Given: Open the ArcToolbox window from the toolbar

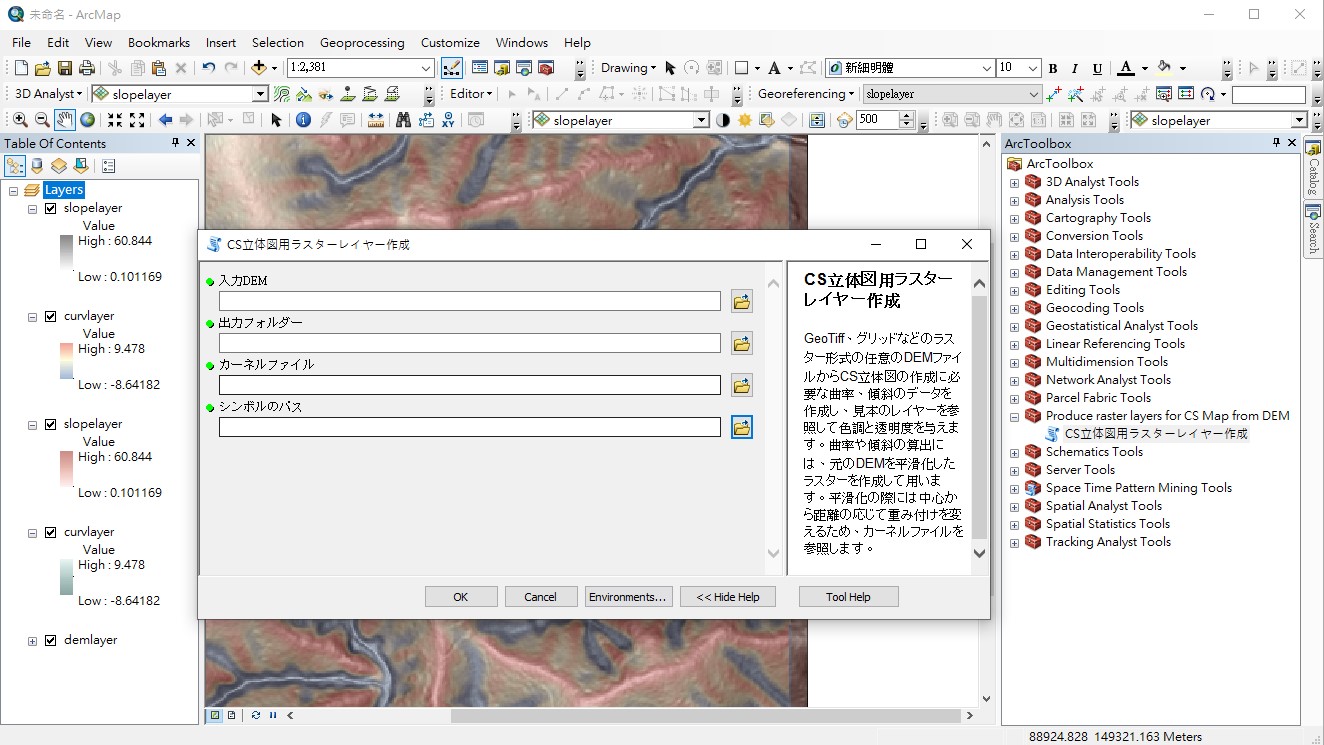Looking at the screenshot, I should click(546, 68).
